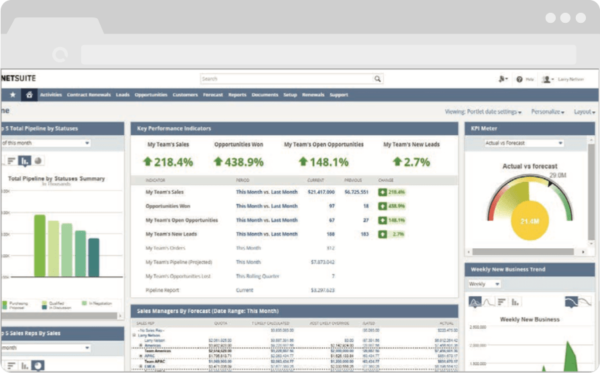The image size is (600, 373).
Task: Click the NetSuite logo
Action: tap(18, 78)
